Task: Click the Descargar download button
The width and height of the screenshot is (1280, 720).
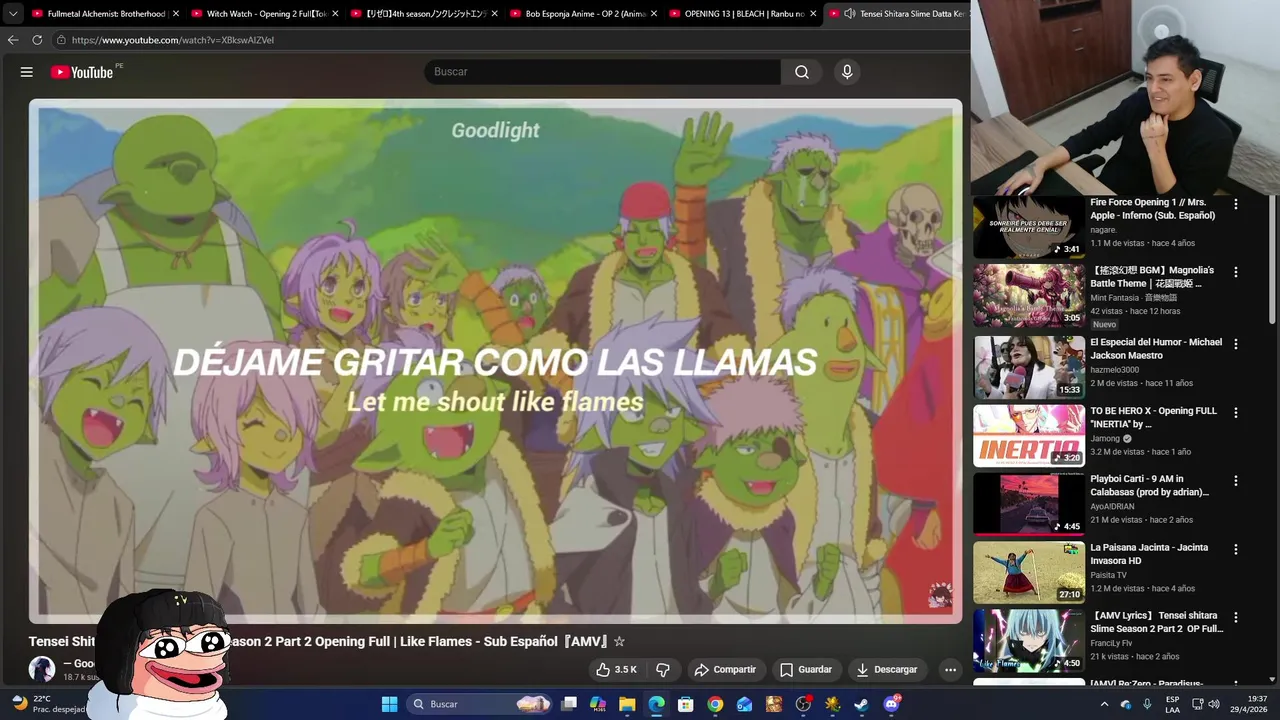Action: [x=887, y=670]
